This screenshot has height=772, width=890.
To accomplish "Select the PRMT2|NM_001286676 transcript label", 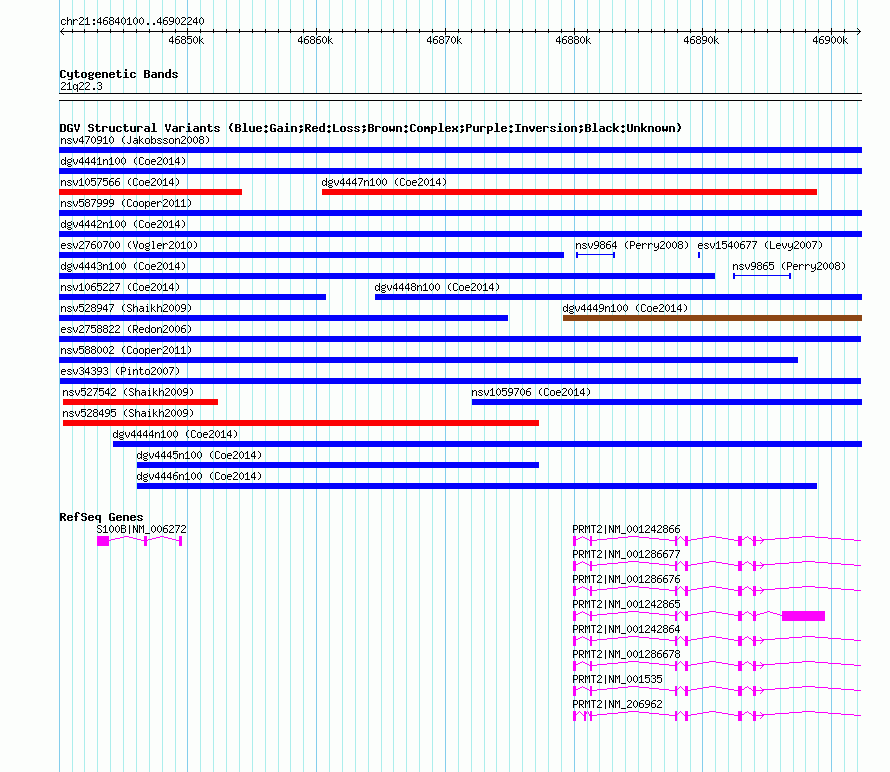I will click(x=626, y=579).
